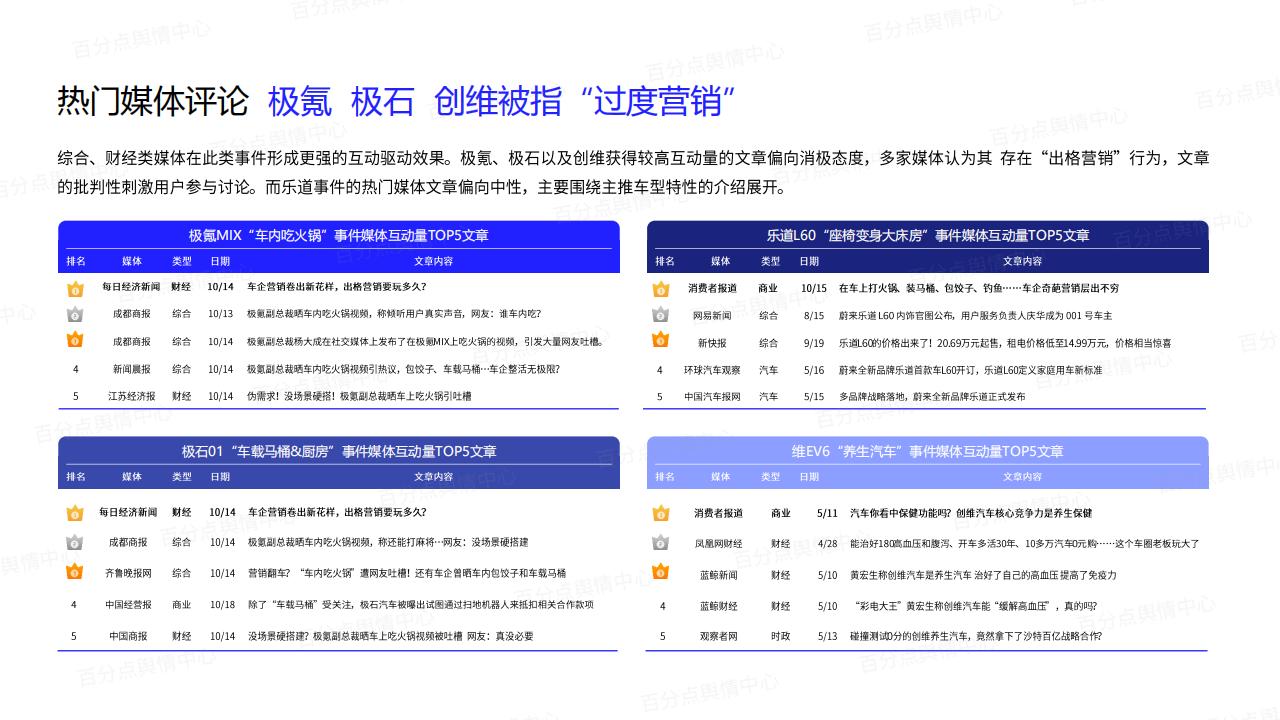Click 中国经营报 media cell
This screenshot has width=1280, height=720.
point(128,605)
